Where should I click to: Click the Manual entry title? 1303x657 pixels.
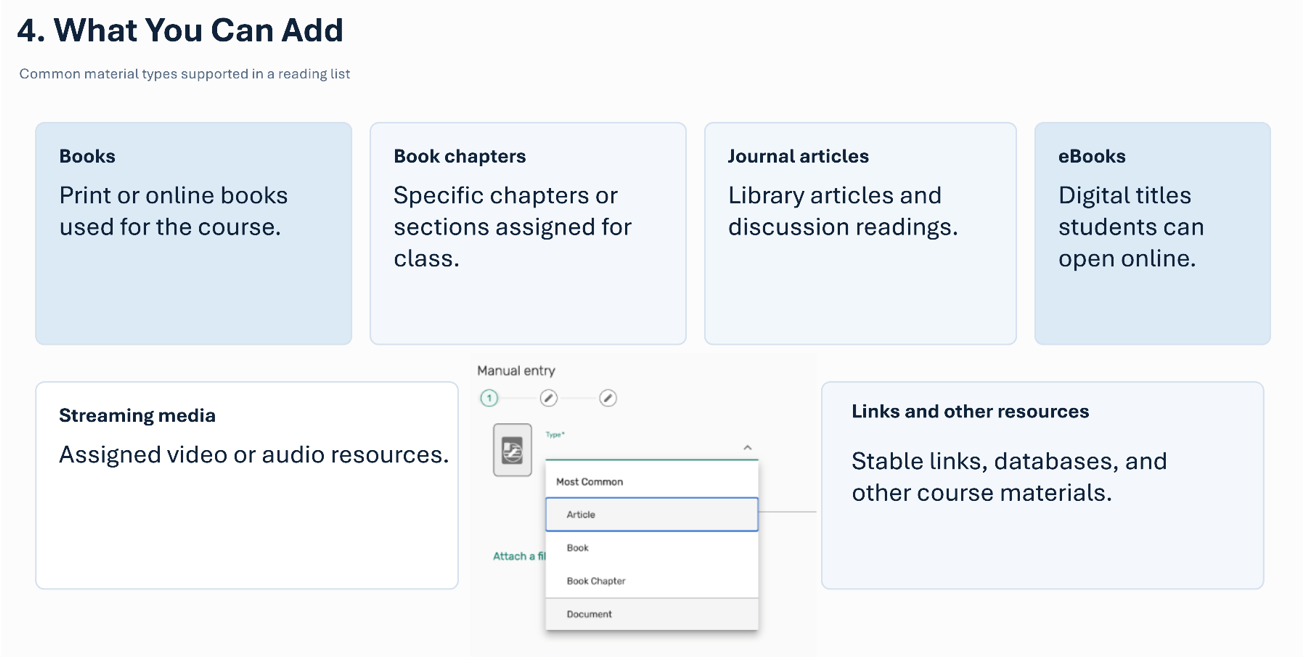click(x=516, y=370)
